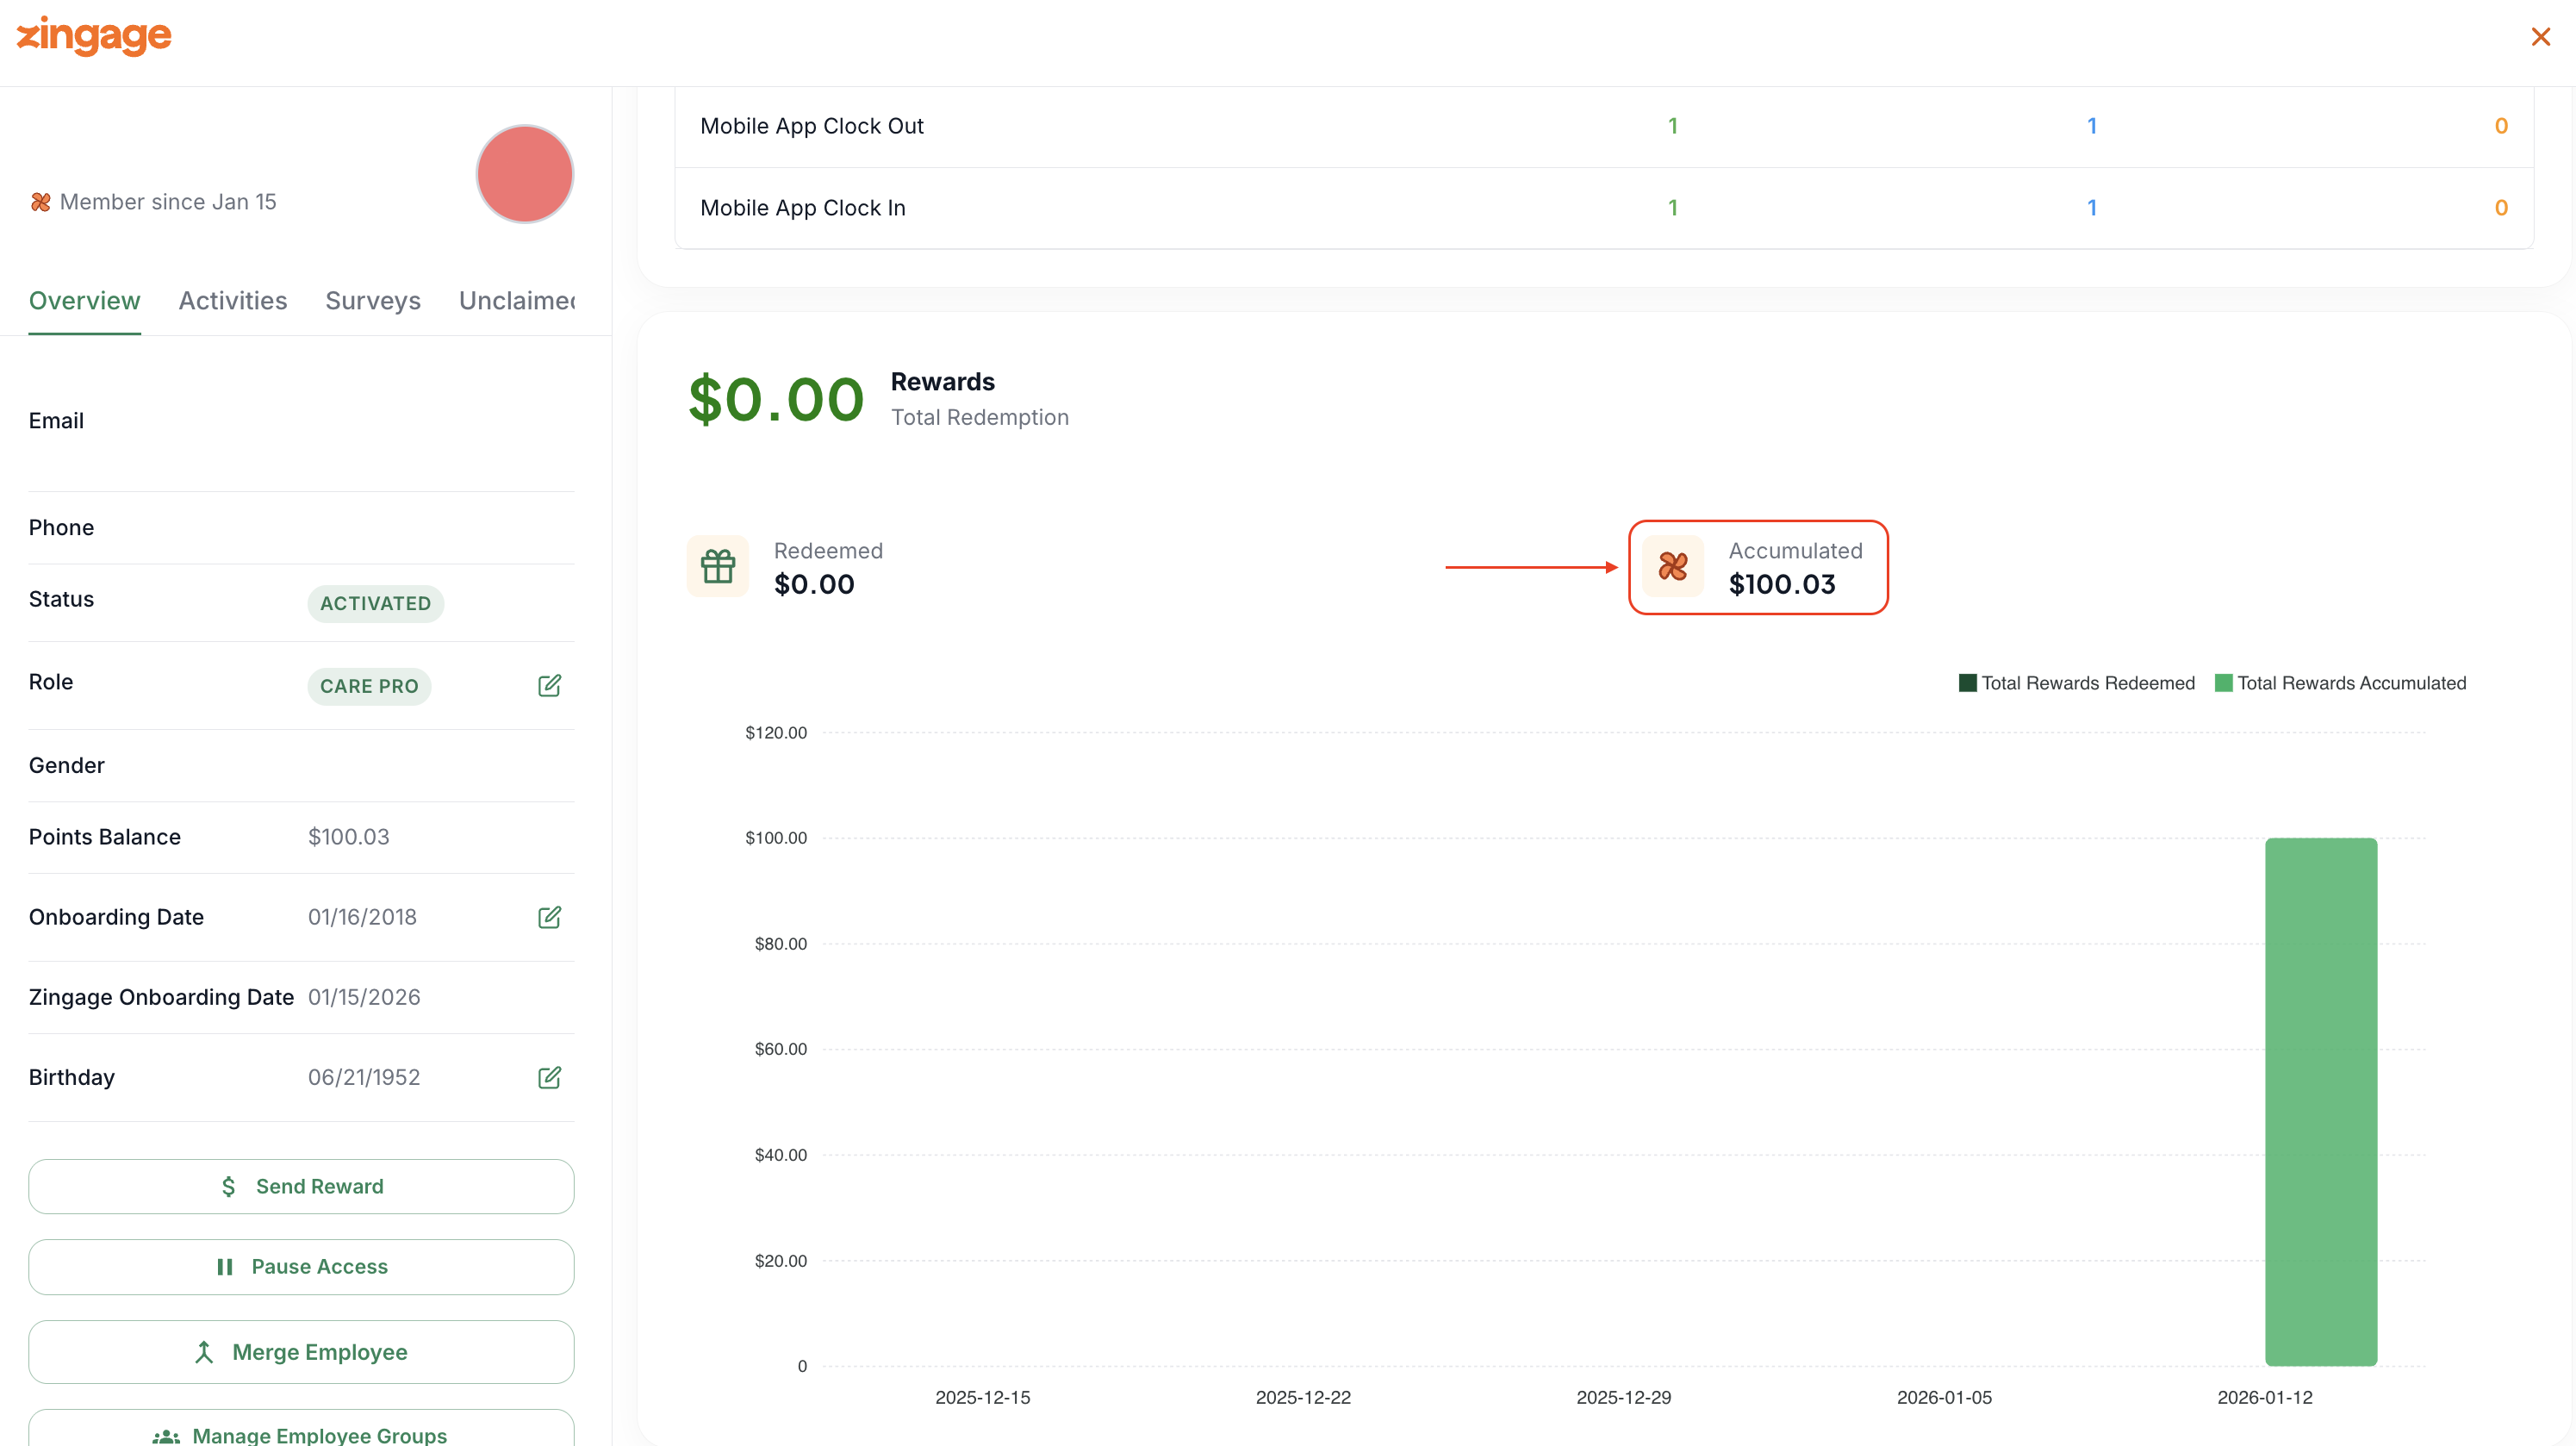Click the Send Reward button

coord(301,1186)
